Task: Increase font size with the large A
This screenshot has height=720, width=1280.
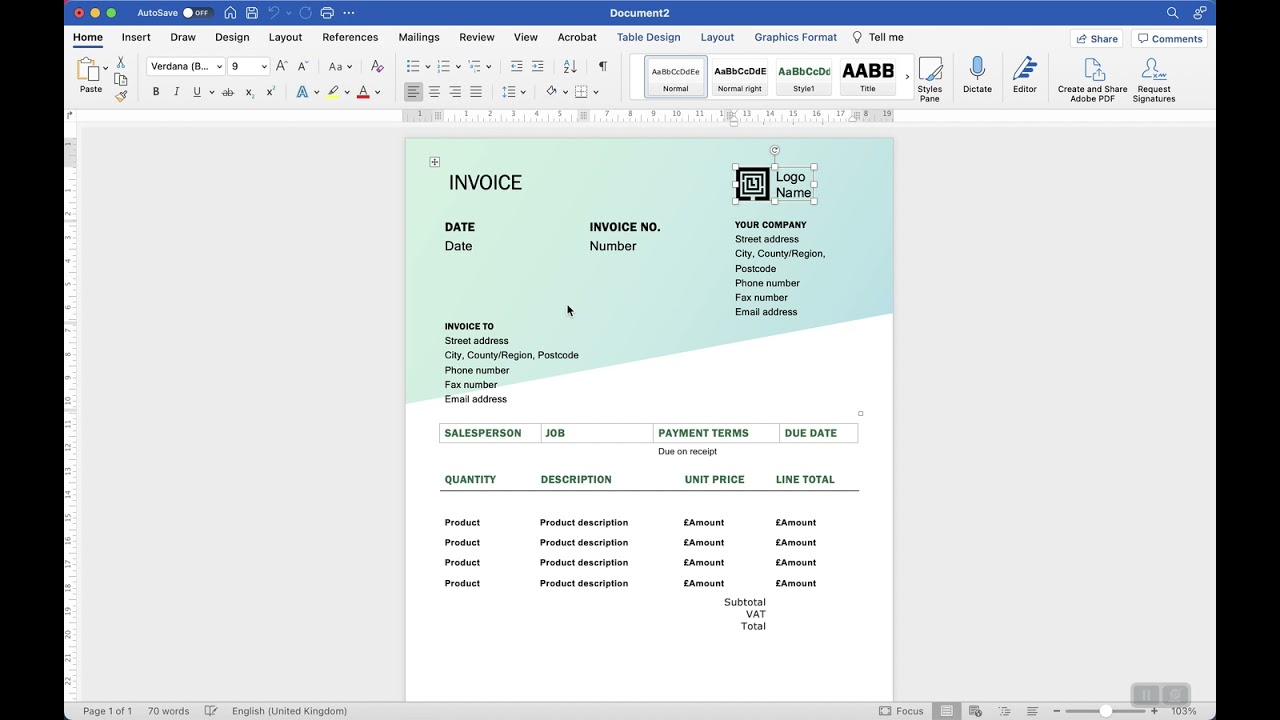Action: point(281,66)
